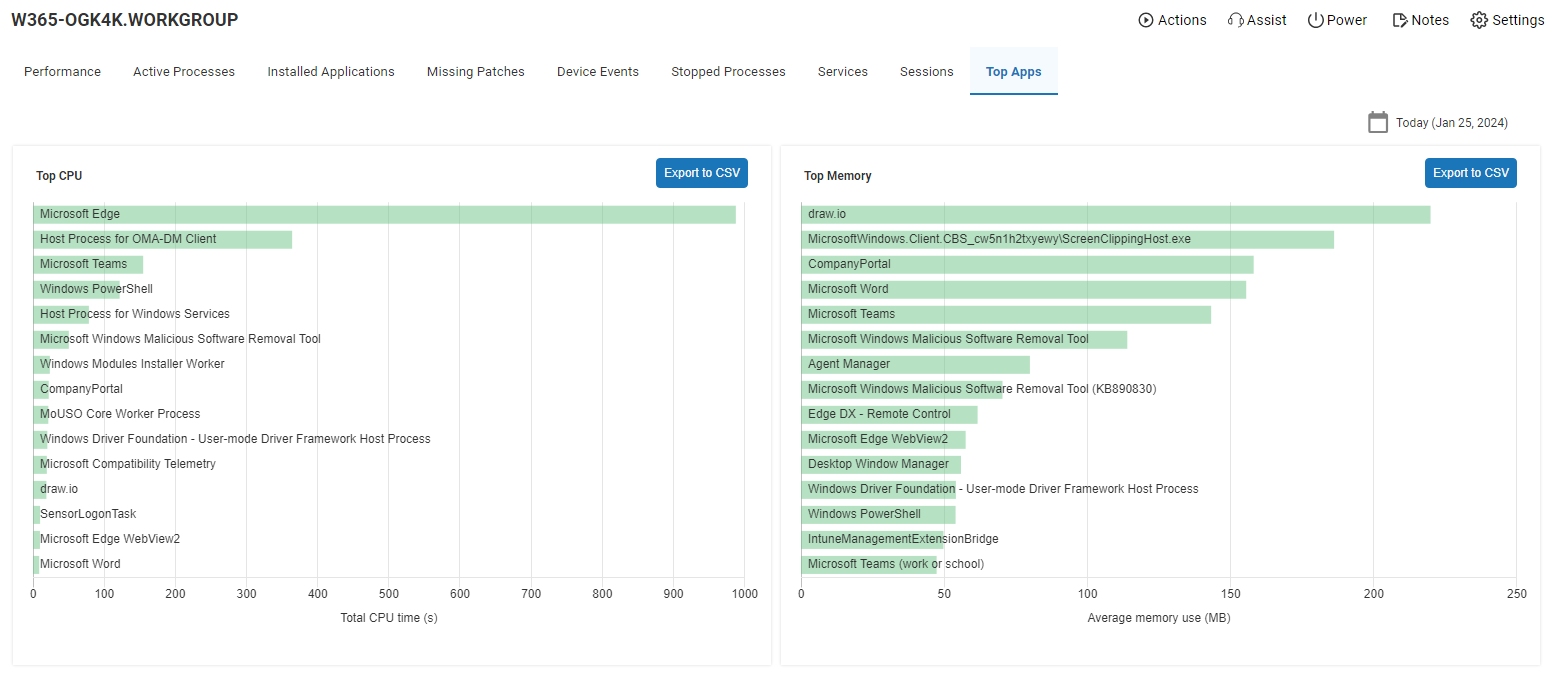
Task: Click the plain Microsoft Teams bar in Top Memory
Action: (1006, 314)
